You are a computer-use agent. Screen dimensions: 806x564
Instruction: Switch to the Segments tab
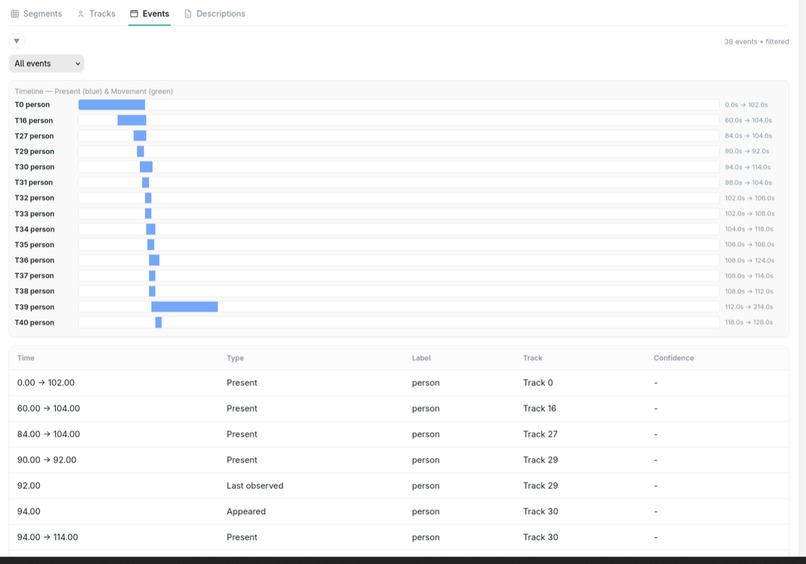[36, 14]
